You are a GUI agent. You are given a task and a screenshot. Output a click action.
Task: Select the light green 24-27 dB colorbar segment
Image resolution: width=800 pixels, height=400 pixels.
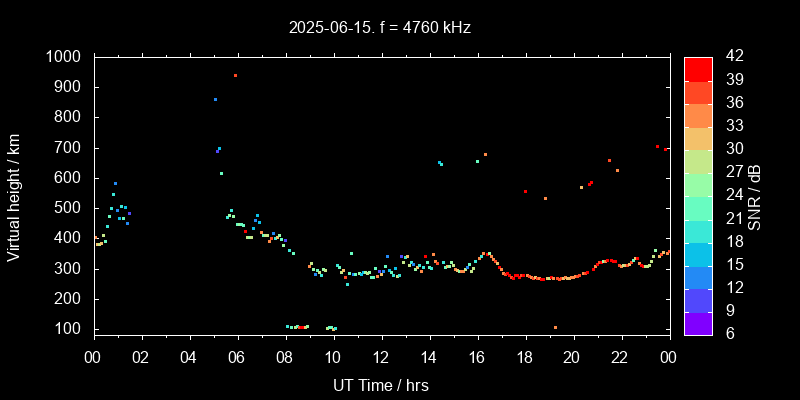[x=698, y=184]
